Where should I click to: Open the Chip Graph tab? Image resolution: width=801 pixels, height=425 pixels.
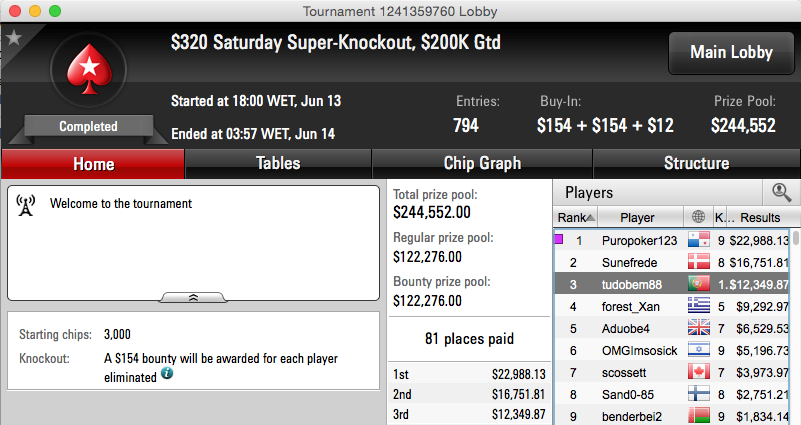(482, 163)
